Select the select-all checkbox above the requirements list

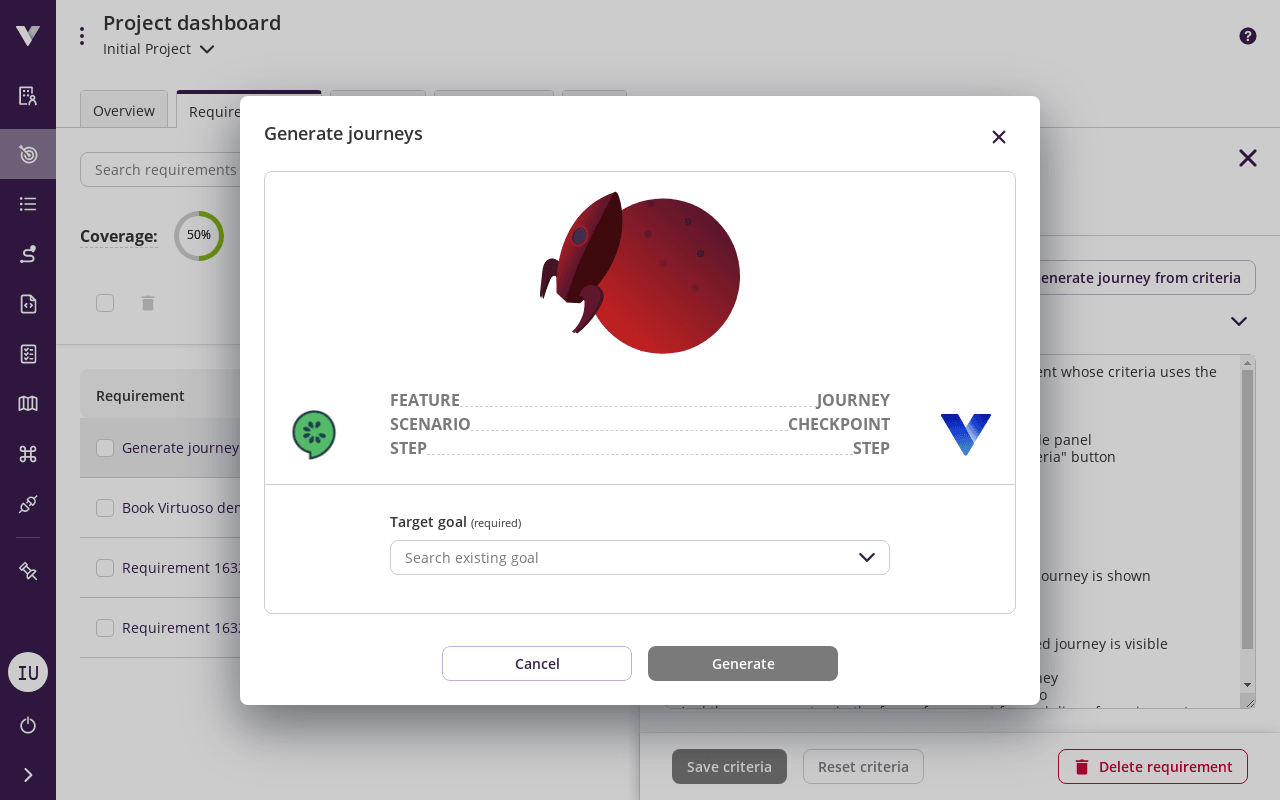click(105, 302)
